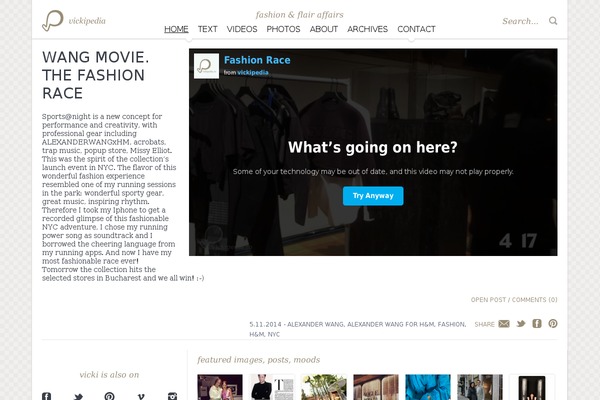
Task: Click the search magnifier icon
Action: (x=553, y=21)
